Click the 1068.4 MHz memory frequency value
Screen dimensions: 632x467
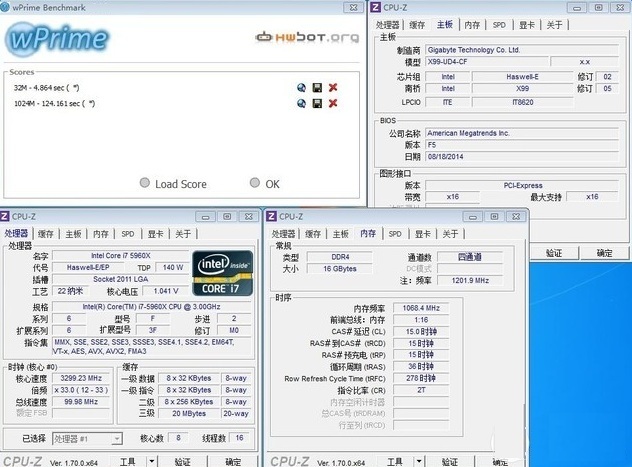point(421,308)
